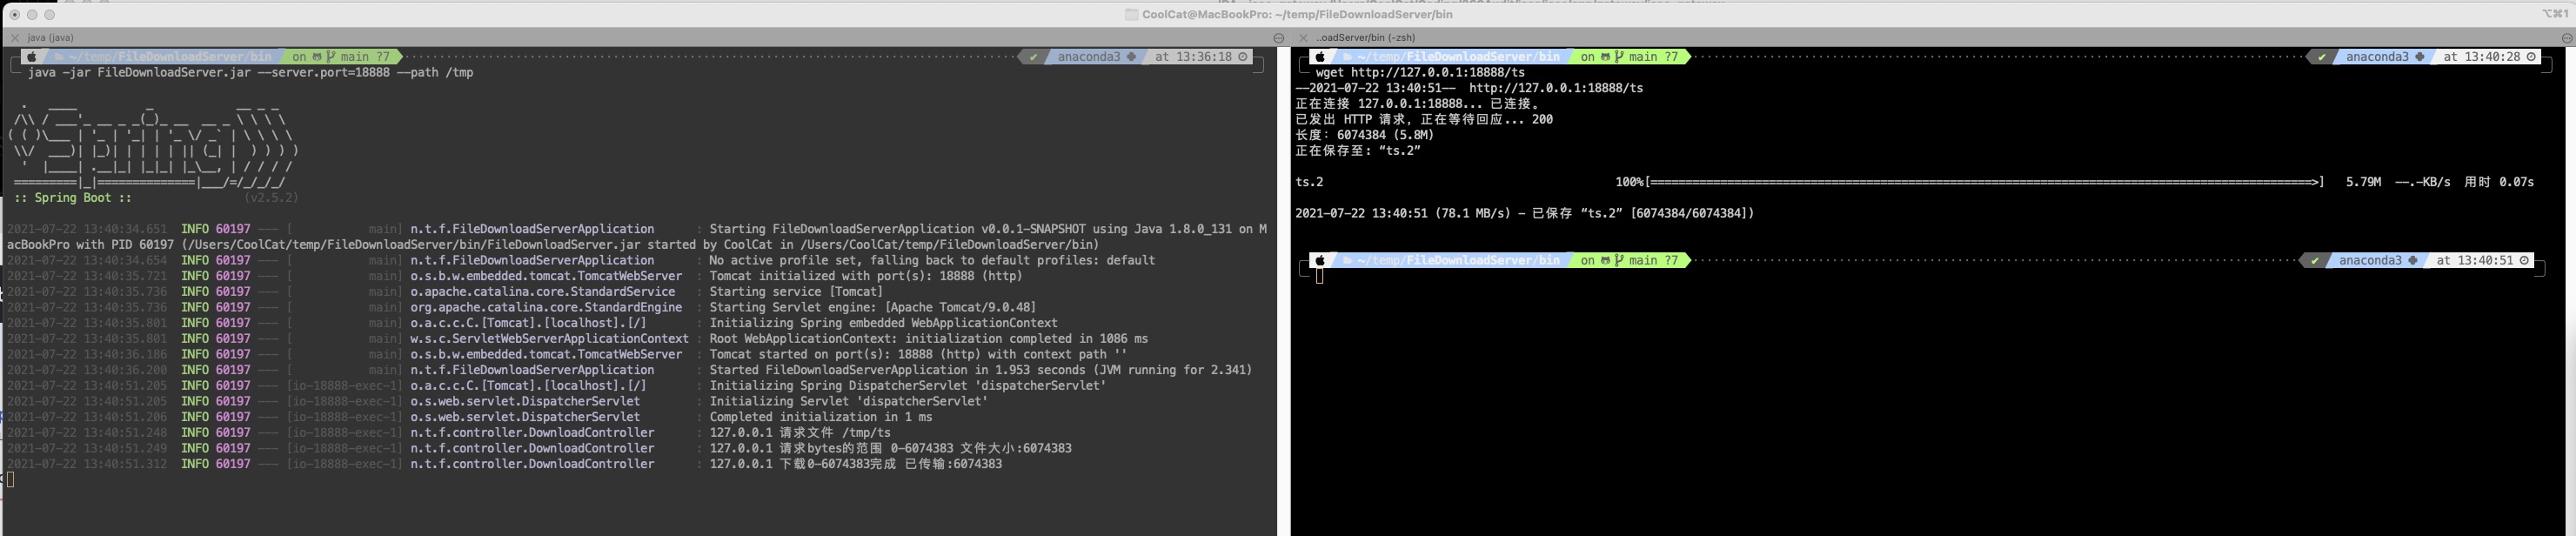2576x536 pixels.
Task: Click the 100% progress percentage
Action: click(x=1629, y=182)
